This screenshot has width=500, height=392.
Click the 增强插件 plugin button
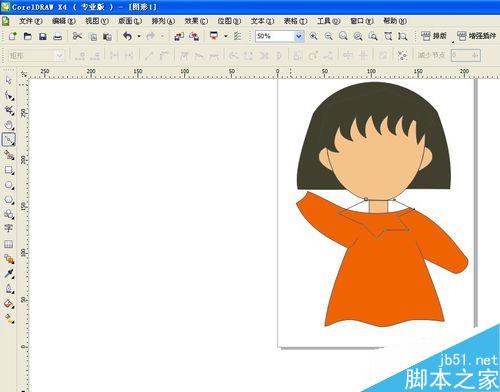(476, 36)
